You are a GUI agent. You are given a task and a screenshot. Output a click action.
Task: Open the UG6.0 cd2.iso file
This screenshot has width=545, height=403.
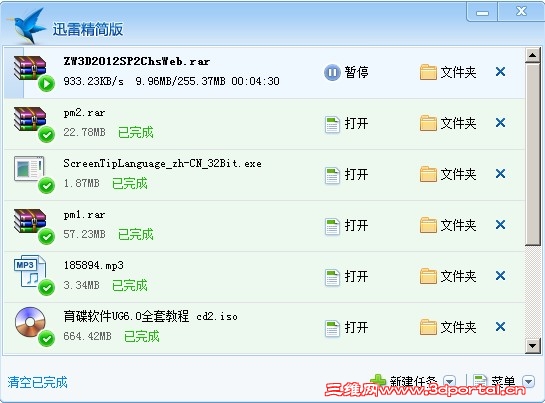[347, 328]
